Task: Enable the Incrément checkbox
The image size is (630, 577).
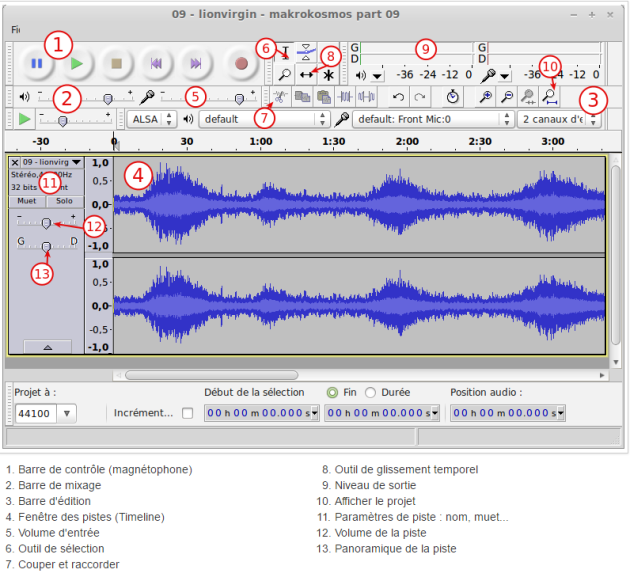Action: tap(187, 413)
